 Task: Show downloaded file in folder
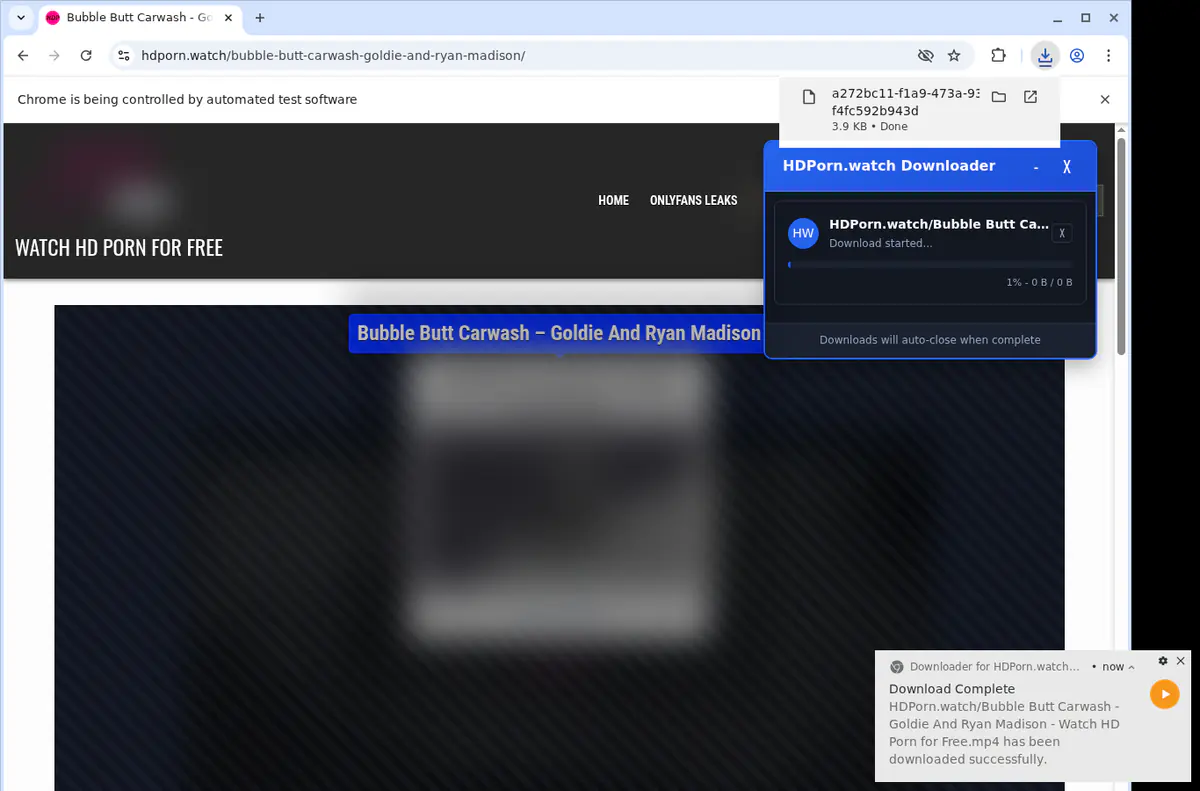point(998,97)
